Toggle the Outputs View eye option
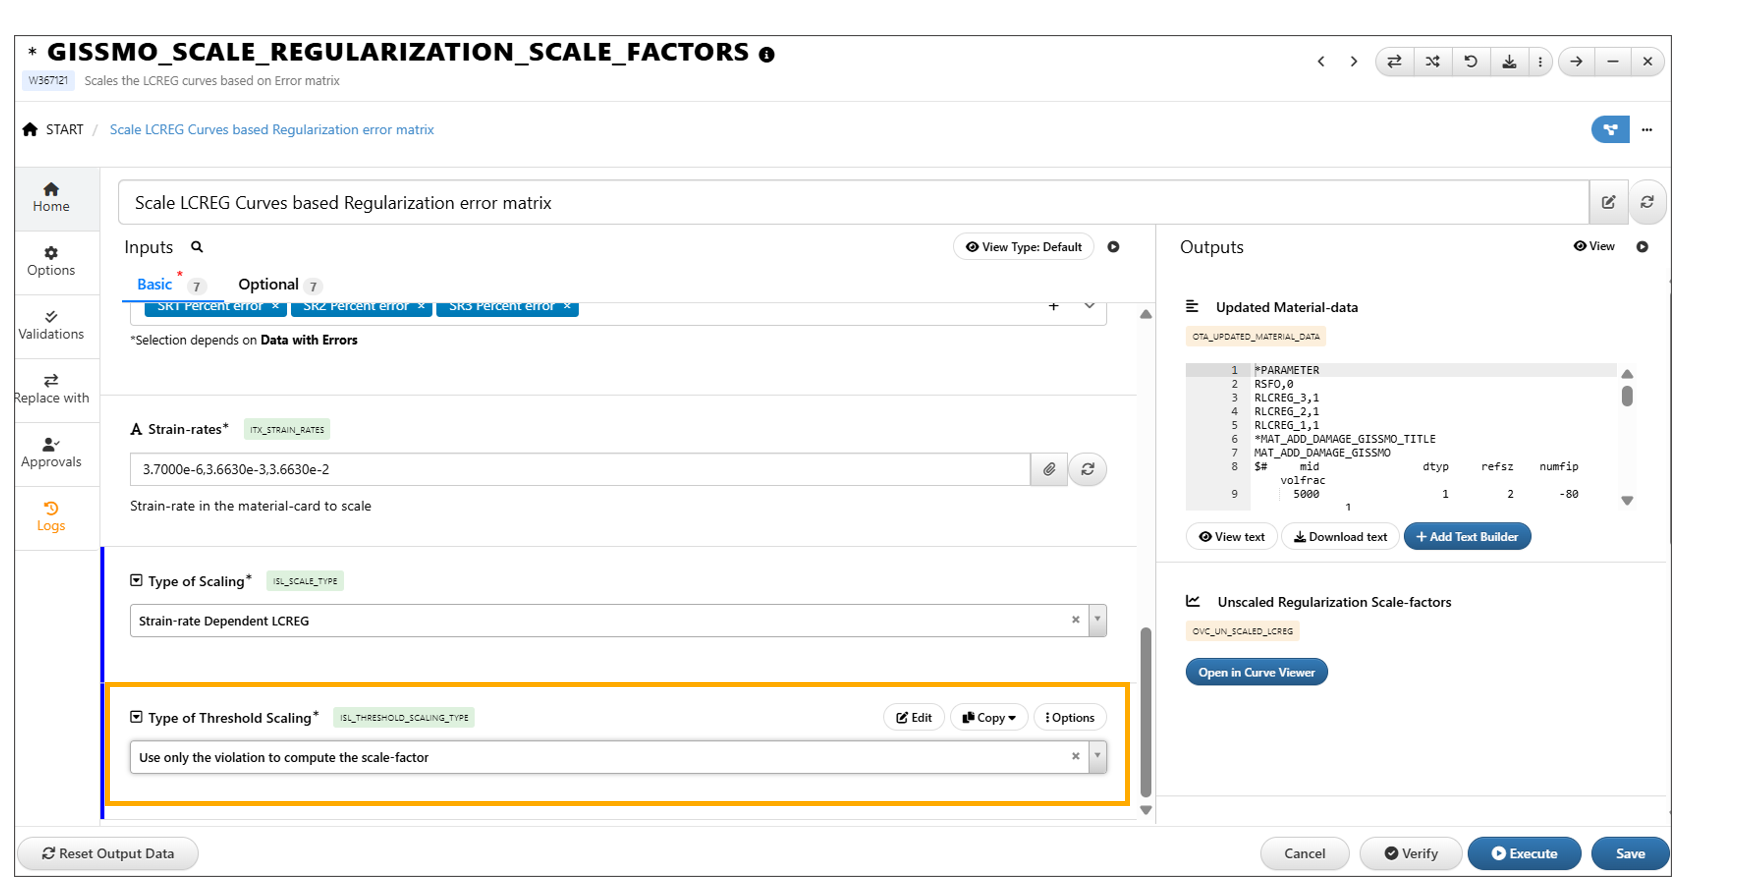 click(x=1593, y=246)
